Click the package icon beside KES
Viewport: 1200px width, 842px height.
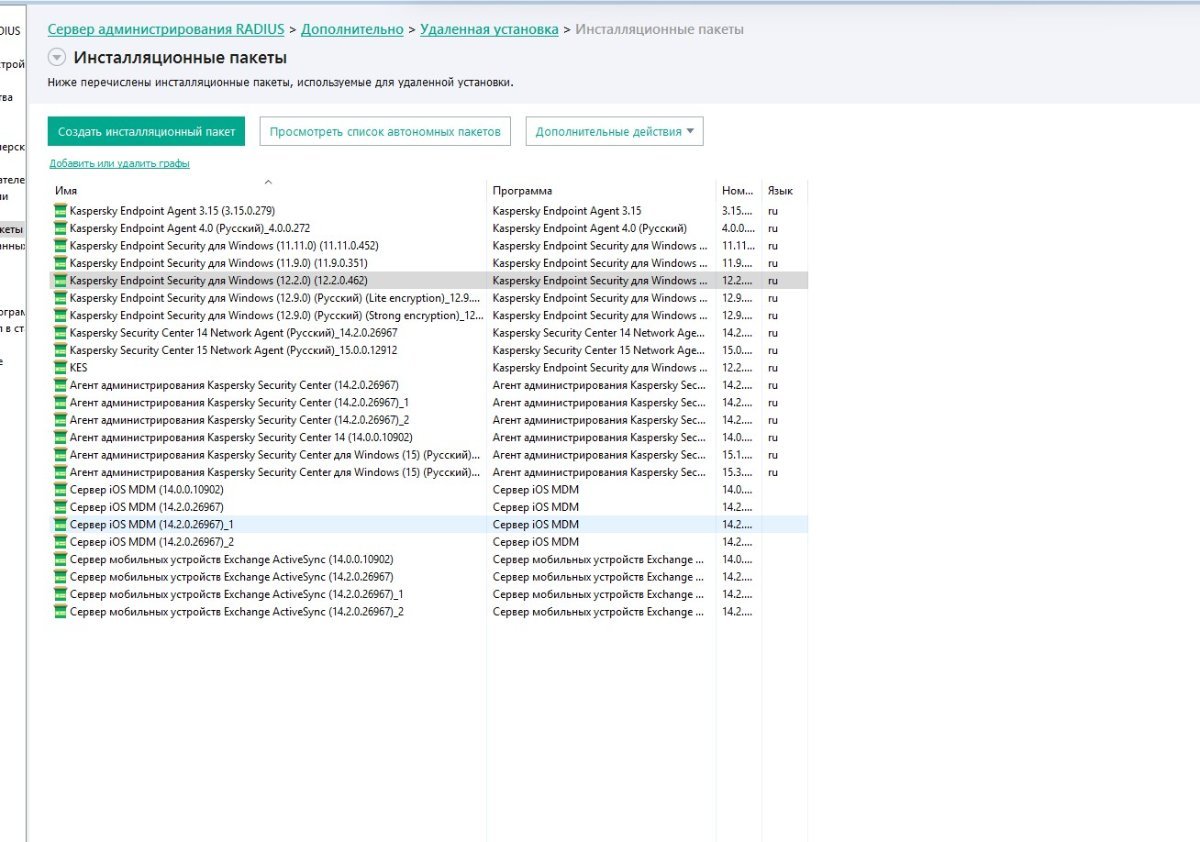click(61, 368)
